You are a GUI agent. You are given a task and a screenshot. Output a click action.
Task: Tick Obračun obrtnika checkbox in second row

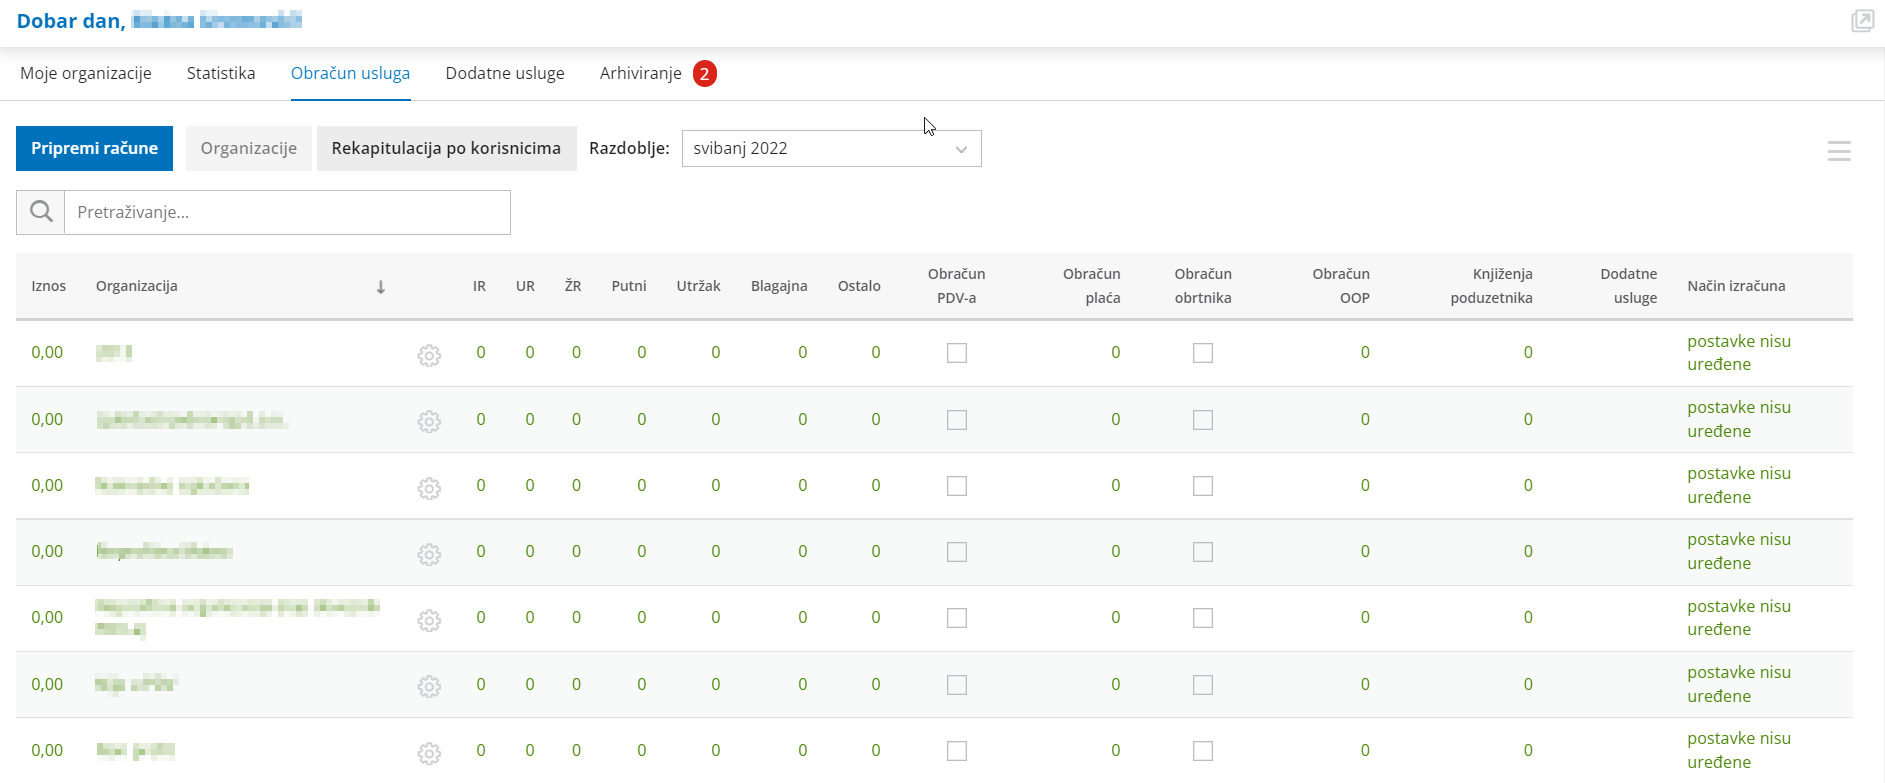[x=1203, y=420]
